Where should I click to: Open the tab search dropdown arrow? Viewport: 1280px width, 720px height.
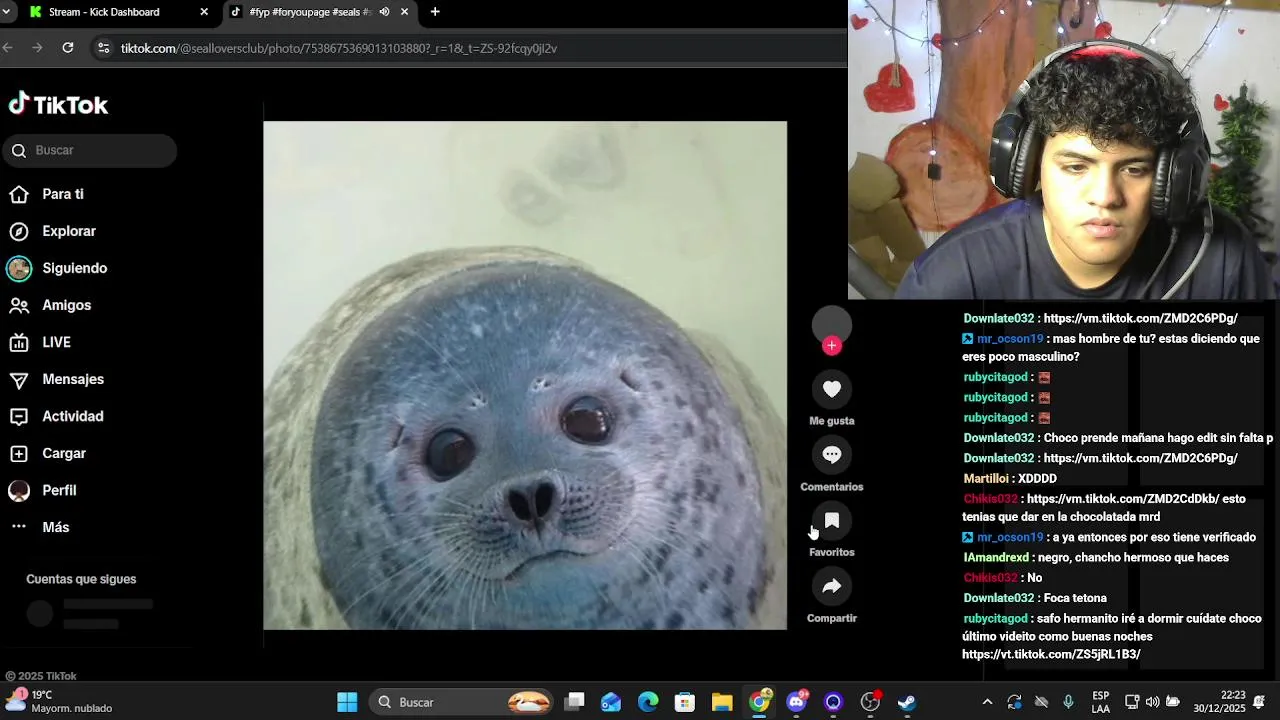[x=7, y=12]
